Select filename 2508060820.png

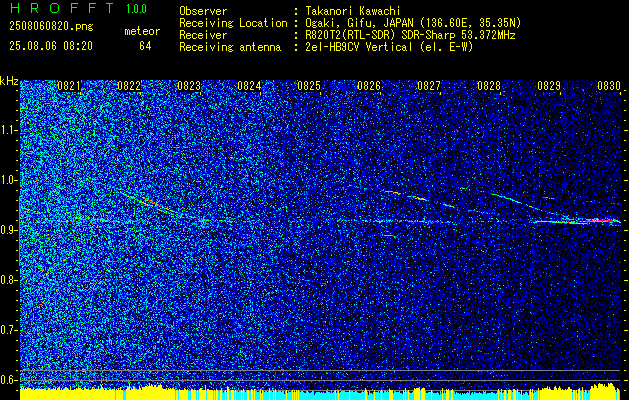point(51,26)
